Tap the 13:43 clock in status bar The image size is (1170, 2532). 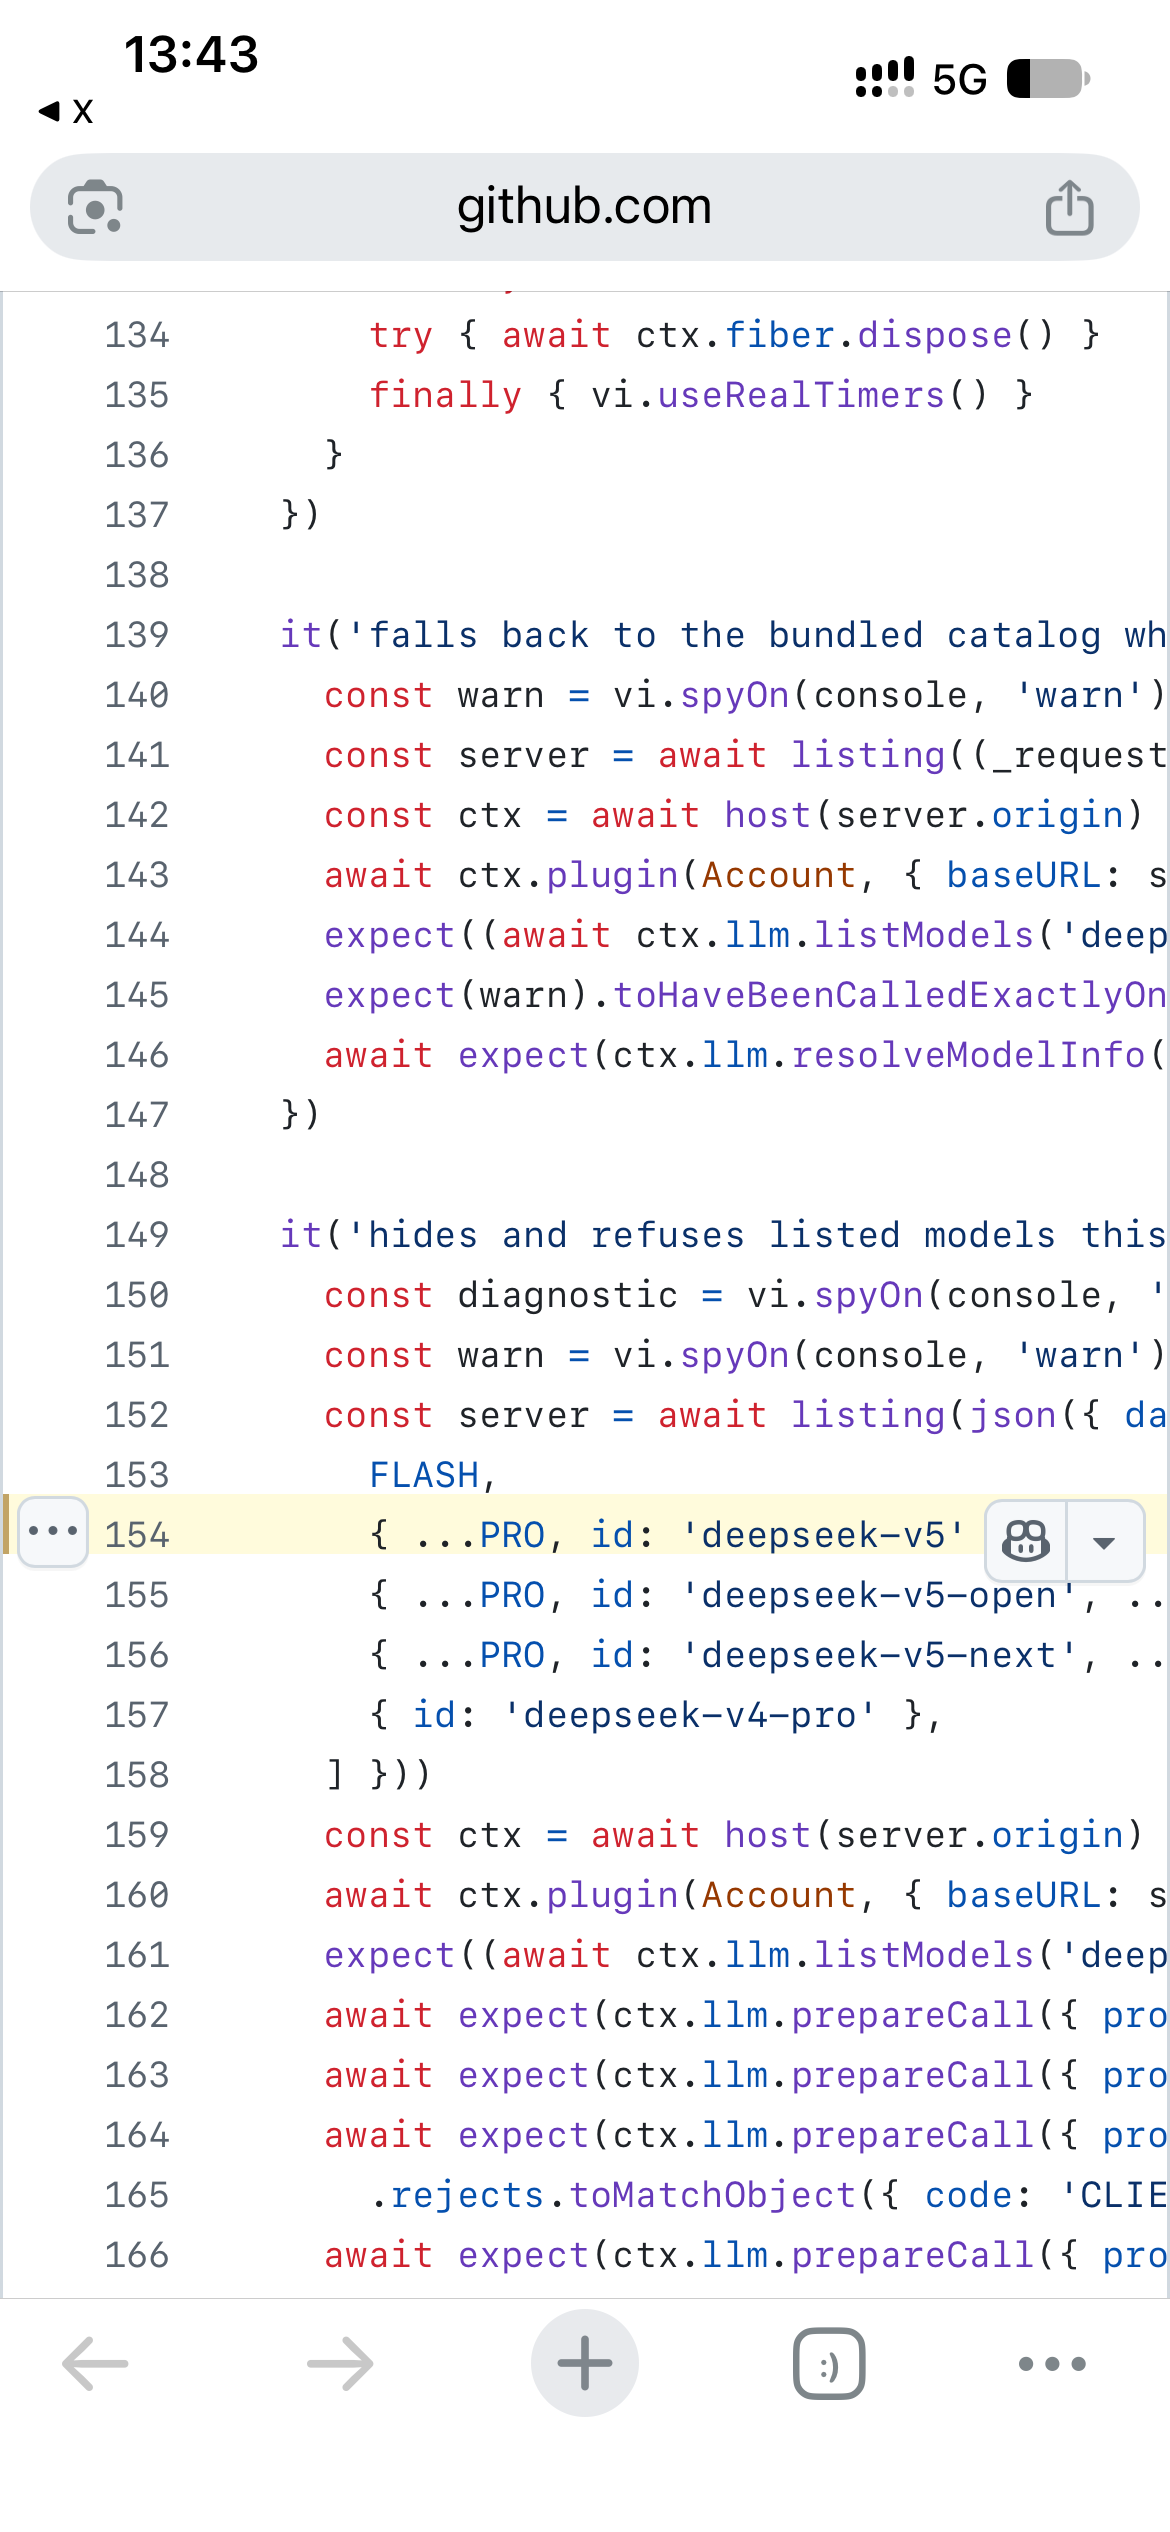(x=191, y=54)
